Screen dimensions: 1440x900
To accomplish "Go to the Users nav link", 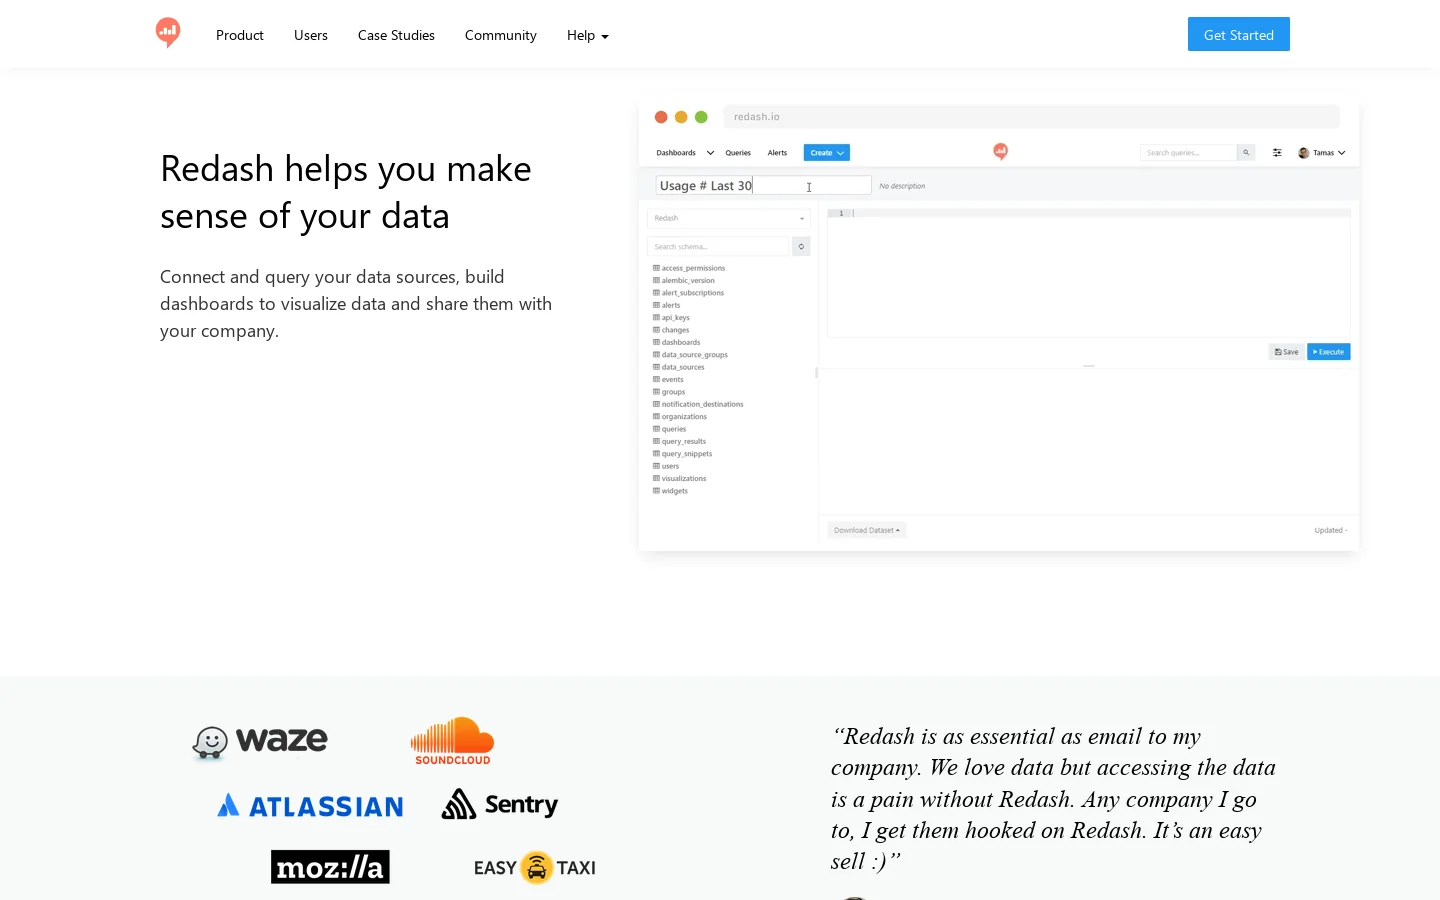I will click(x=311, y=35).
